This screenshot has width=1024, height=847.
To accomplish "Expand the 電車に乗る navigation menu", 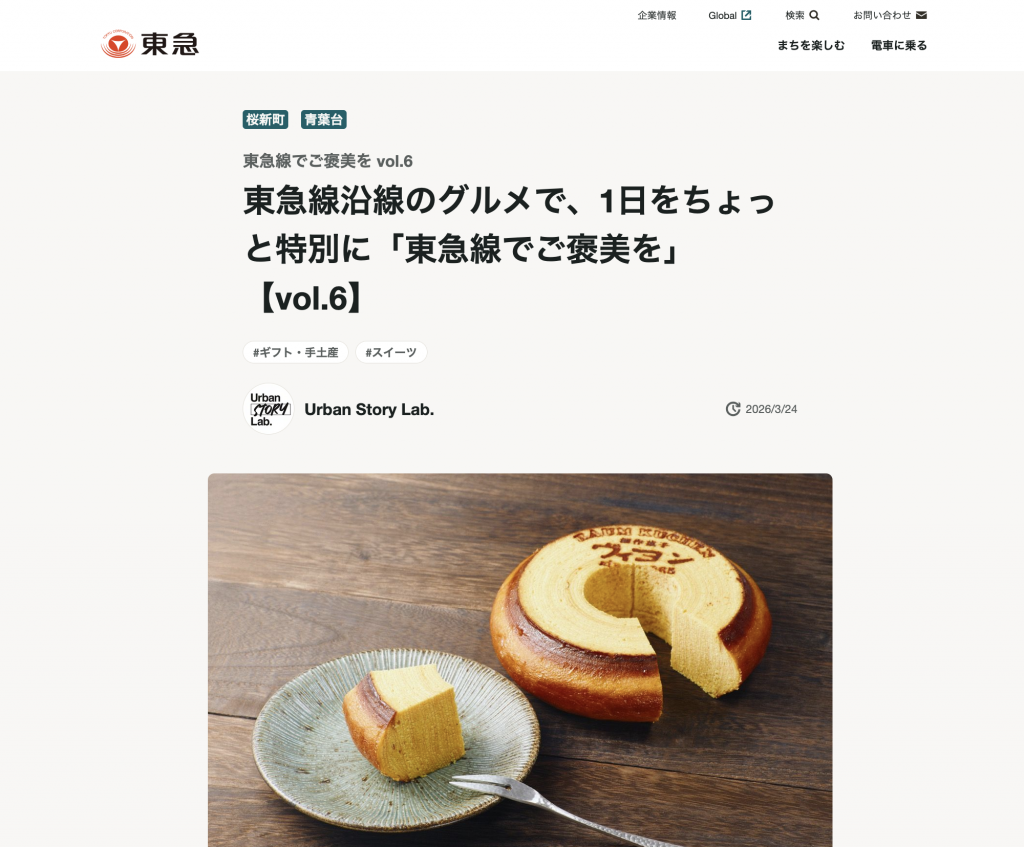I will tap(899, 45).
